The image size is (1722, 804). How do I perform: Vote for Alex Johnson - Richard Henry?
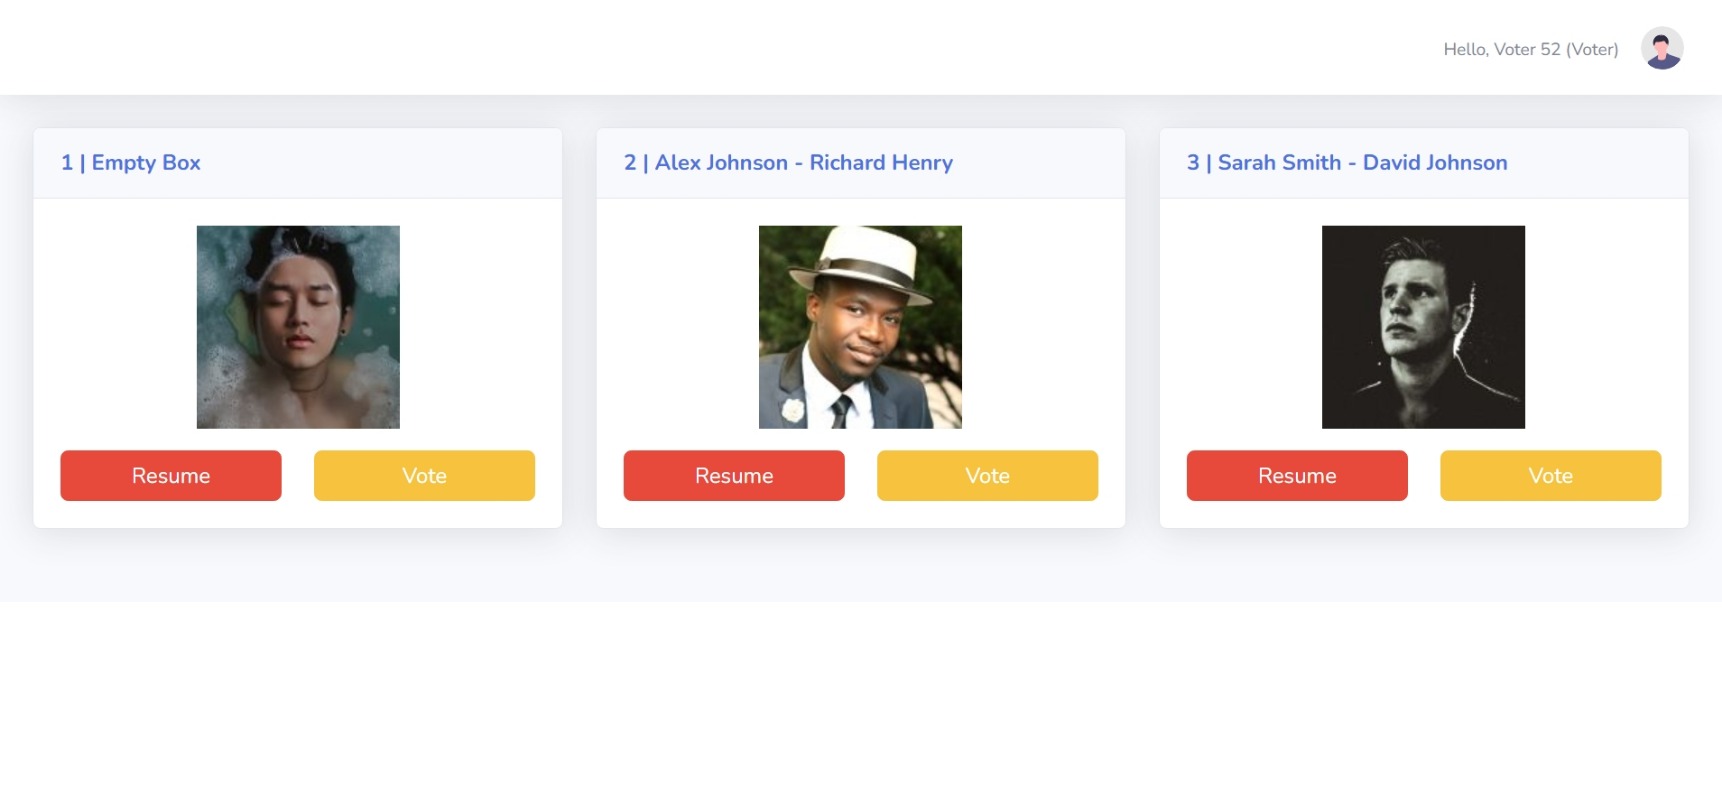pos(987,476)
